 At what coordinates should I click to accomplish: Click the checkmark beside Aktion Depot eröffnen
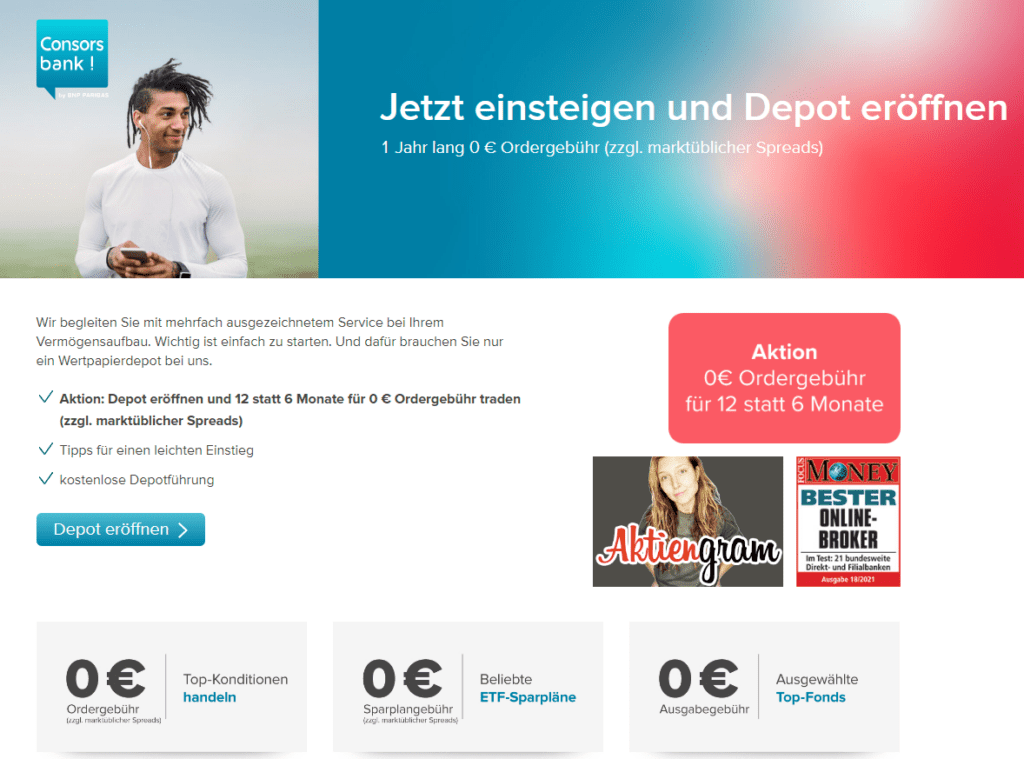click(x=45, y=398)
